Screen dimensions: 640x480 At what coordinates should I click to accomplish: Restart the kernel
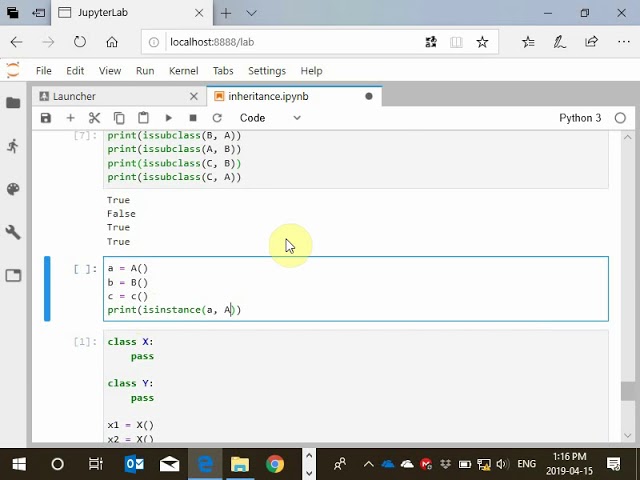tap(217, 118)
